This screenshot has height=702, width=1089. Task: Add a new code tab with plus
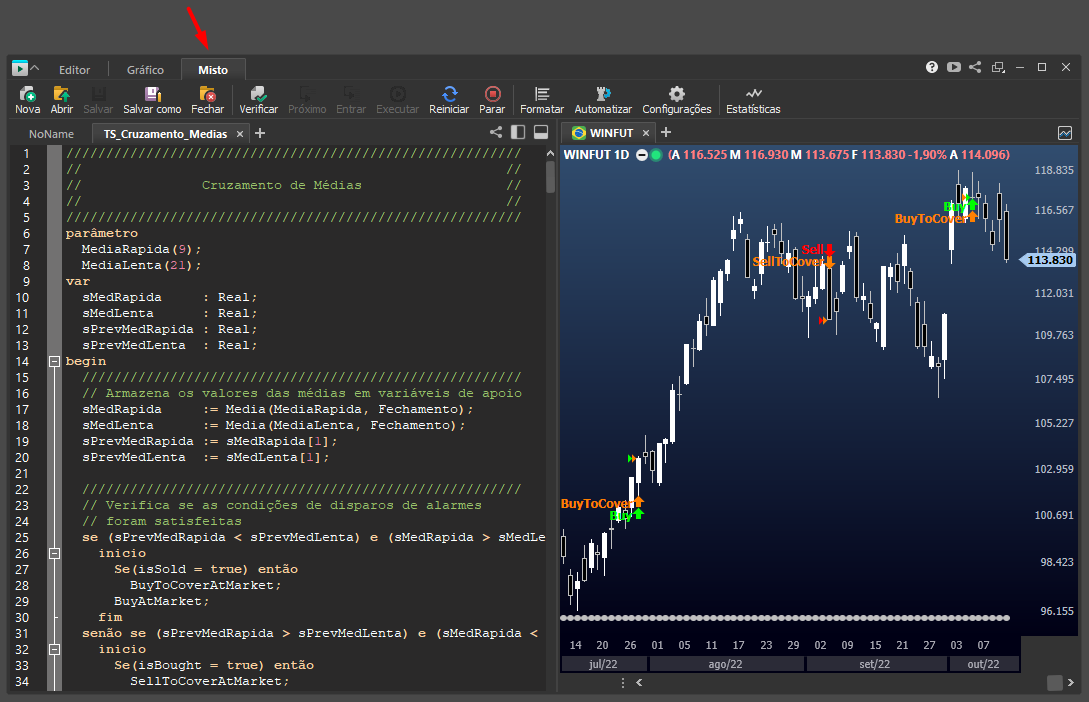coord(260,133)
